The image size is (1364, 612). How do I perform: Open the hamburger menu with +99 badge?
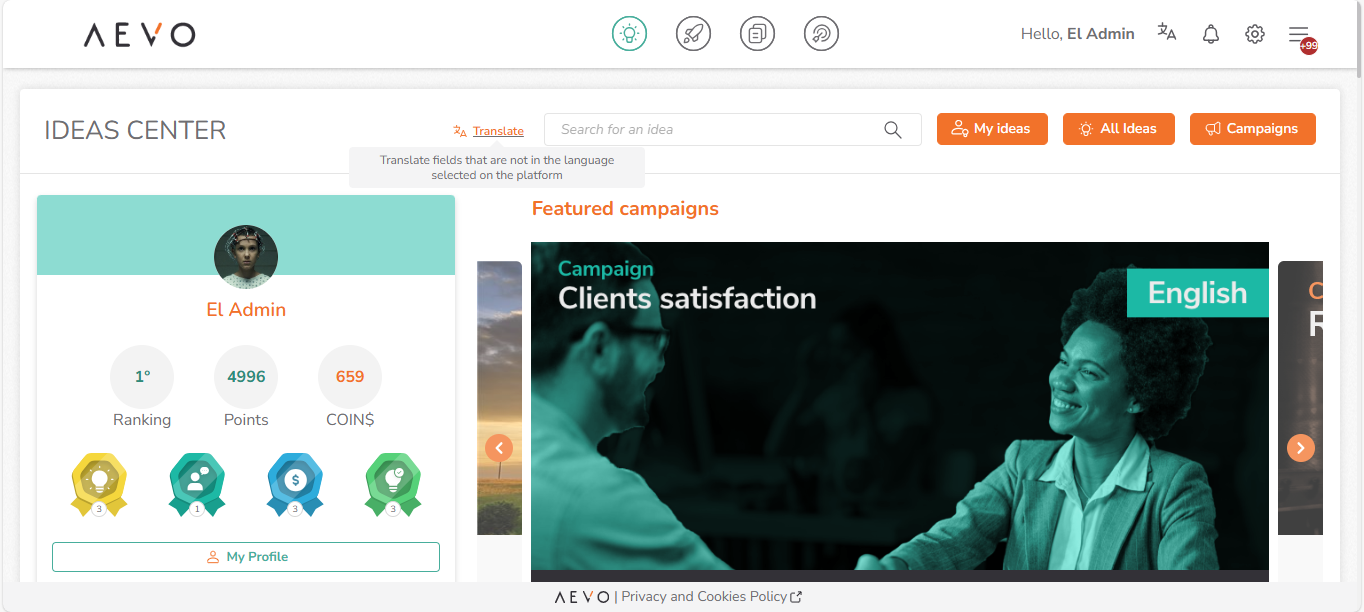(1301, 36)
